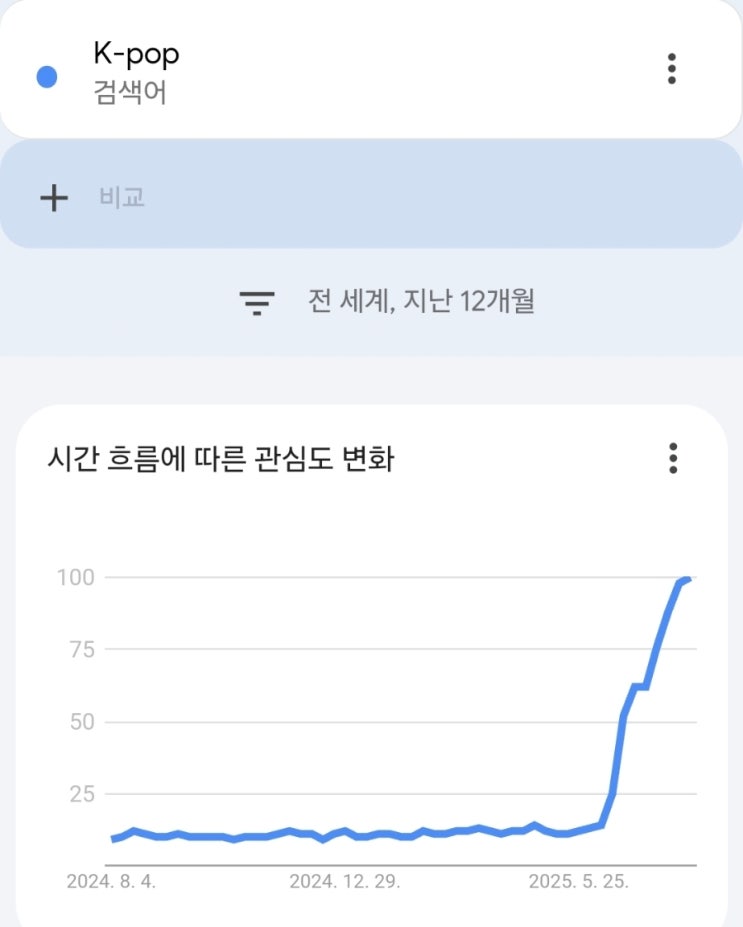Tap the 검색어 subtitle under K-pop

129,96
